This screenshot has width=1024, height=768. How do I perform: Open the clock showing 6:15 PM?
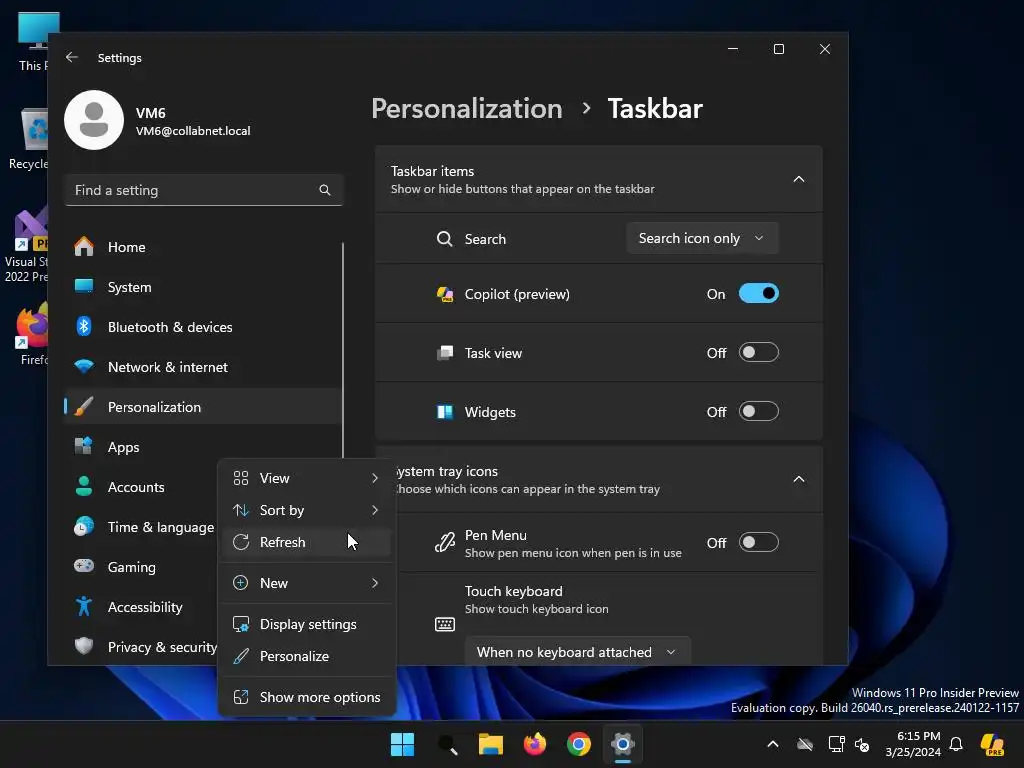(x=913, y=744)
